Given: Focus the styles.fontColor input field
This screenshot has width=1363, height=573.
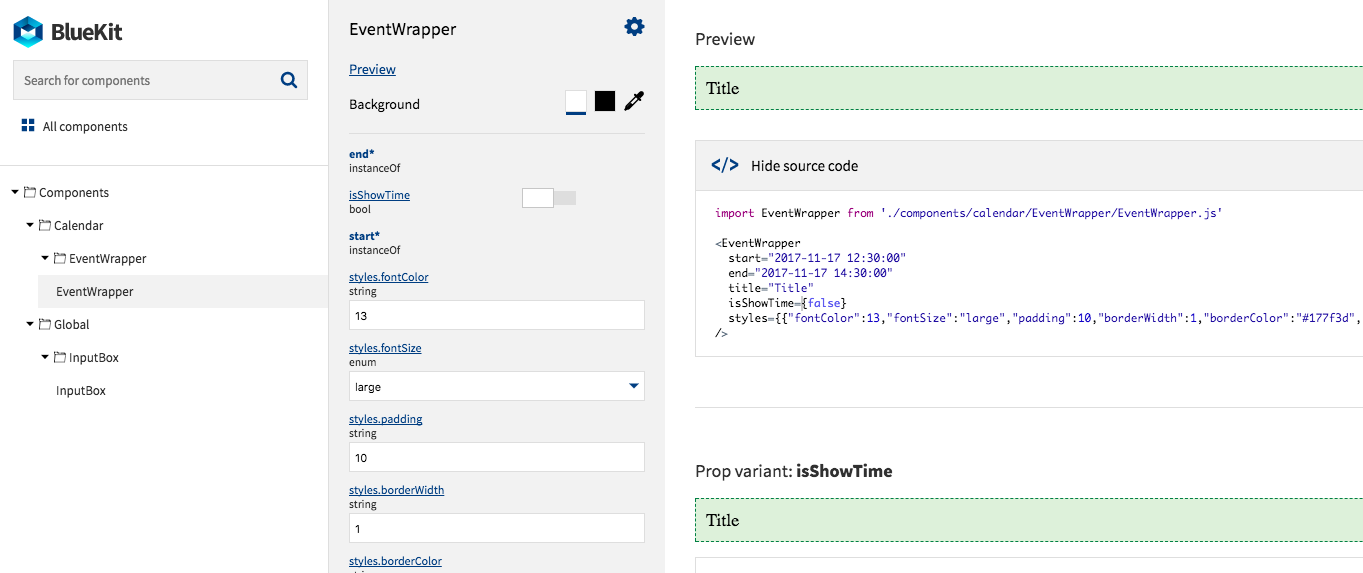Looking at the screenshot, I should click(497, 315).
